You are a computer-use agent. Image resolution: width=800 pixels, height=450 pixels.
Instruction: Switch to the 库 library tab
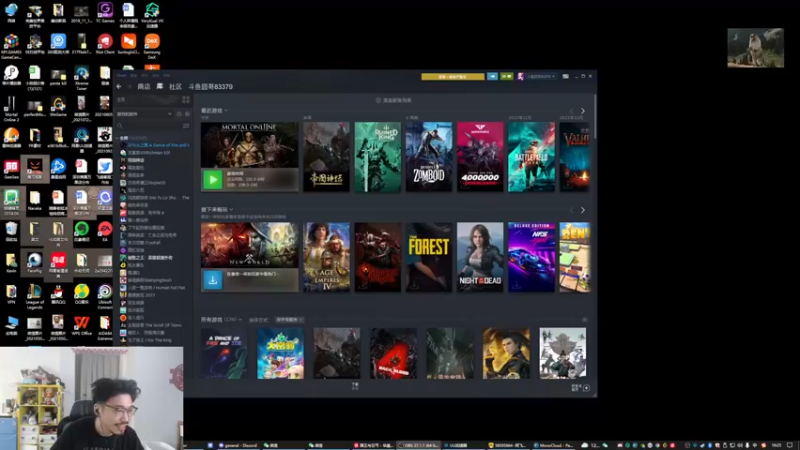click(x=160, y=86)
